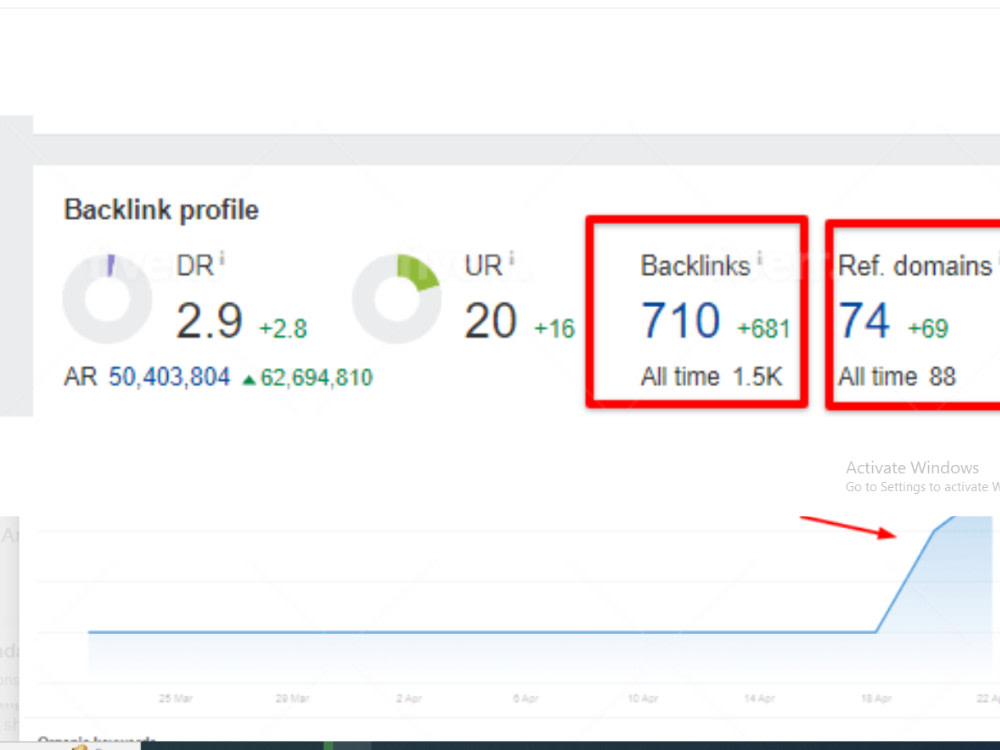Click the UR change +16

point(554,329)
